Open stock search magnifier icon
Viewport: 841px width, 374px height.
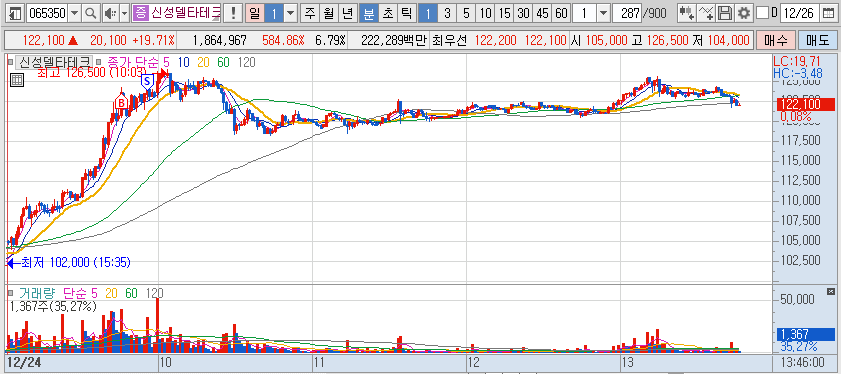91,13
